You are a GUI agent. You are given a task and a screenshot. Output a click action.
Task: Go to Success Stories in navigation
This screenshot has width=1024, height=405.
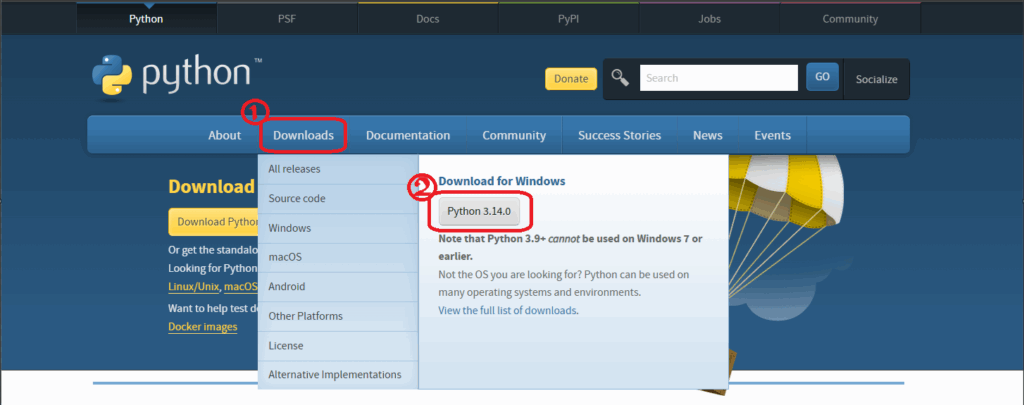pos(619,135)
